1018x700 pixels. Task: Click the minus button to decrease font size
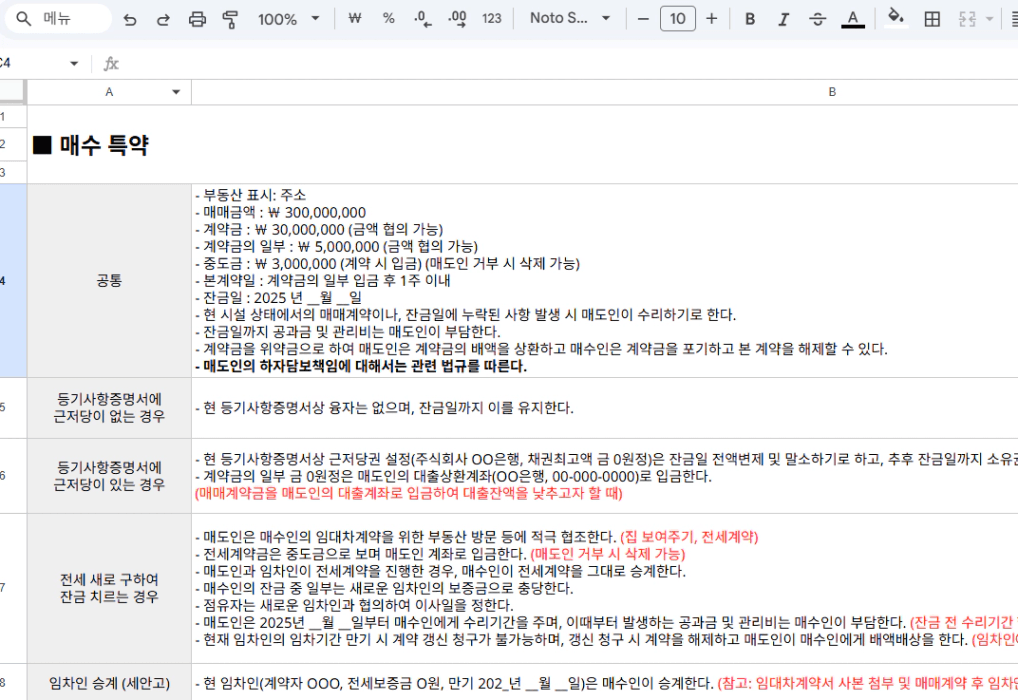click(643, 19)
